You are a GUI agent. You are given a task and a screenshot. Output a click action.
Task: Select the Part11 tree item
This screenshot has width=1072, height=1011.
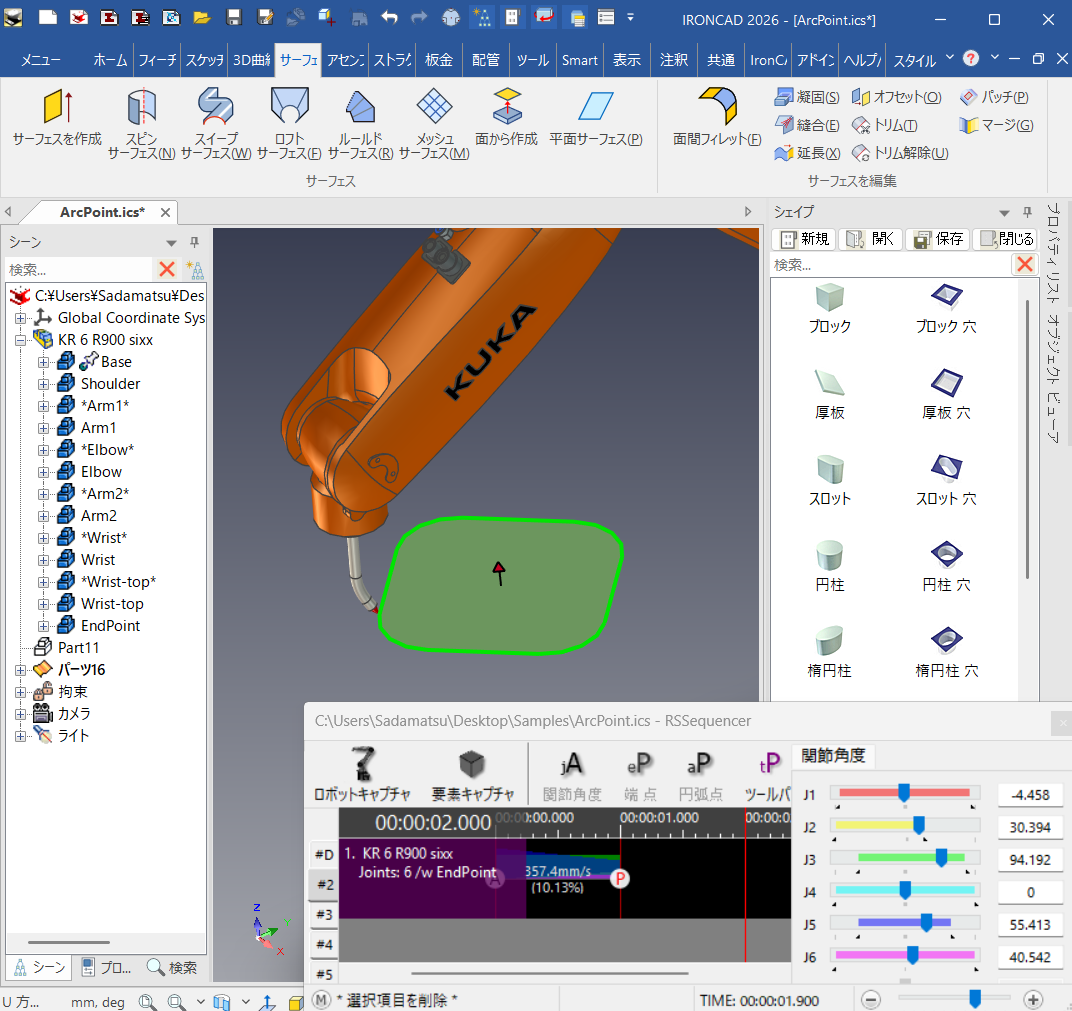click(79, 647)
